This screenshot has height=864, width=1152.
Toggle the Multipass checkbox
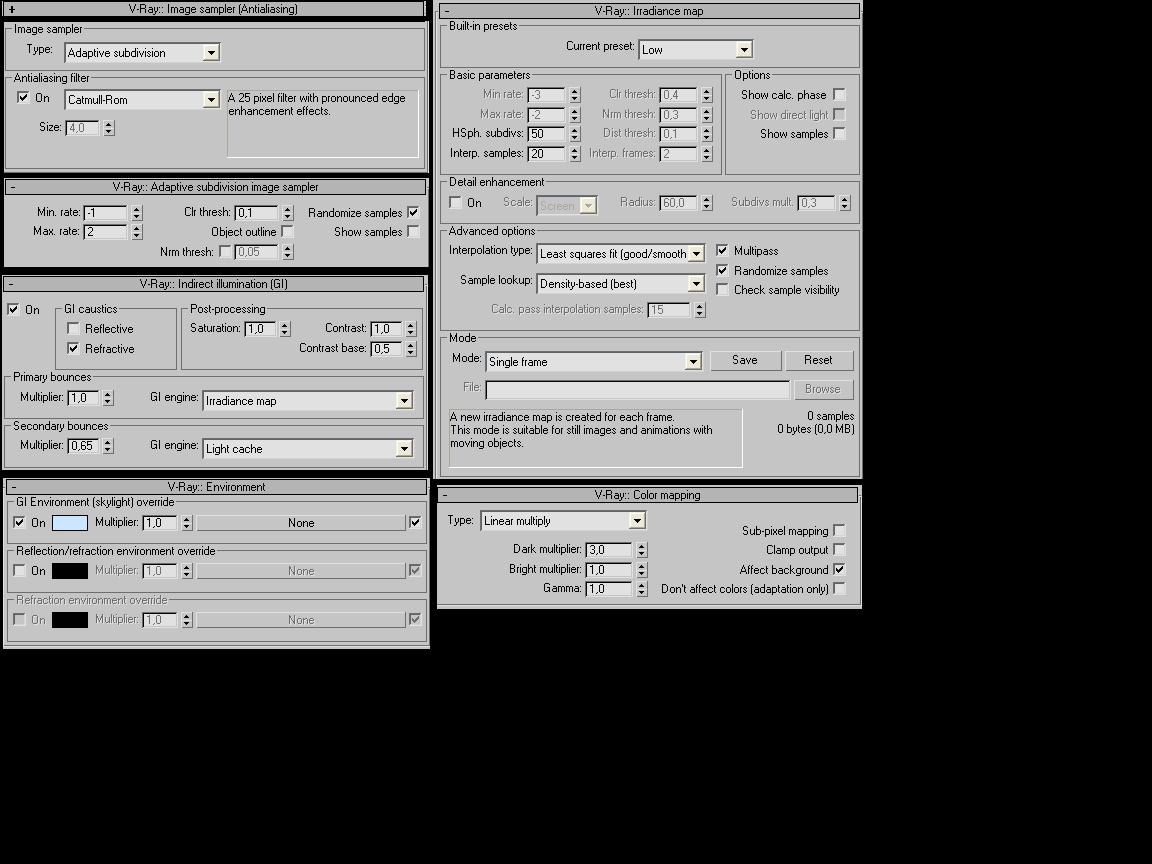click(722, 251)
